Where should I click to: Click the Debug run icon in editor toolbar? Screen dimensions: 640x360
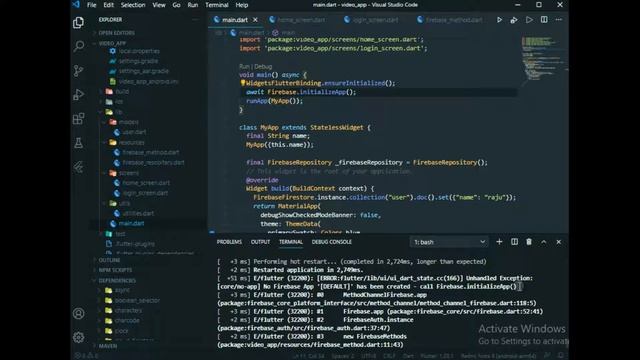[x=514, y=20]
